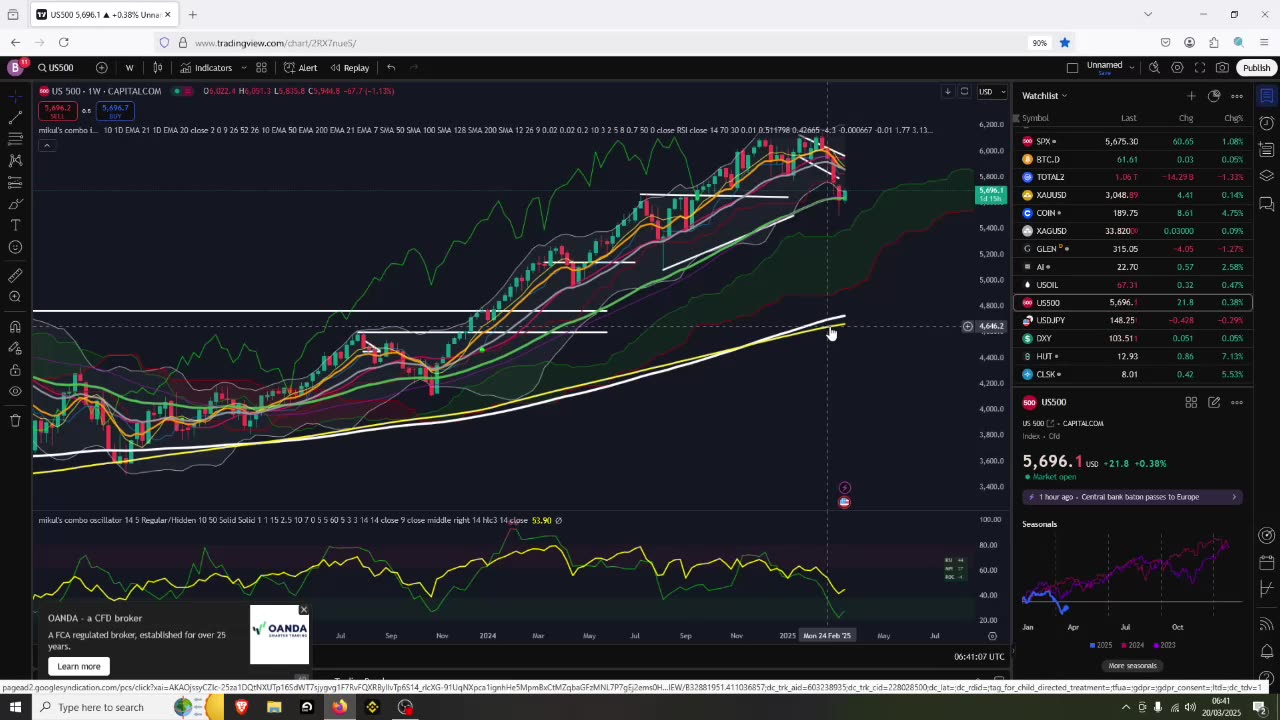1280x720 pixels.
Task: Open watchlist advanced view pie icon
Action: [1214, 96]
